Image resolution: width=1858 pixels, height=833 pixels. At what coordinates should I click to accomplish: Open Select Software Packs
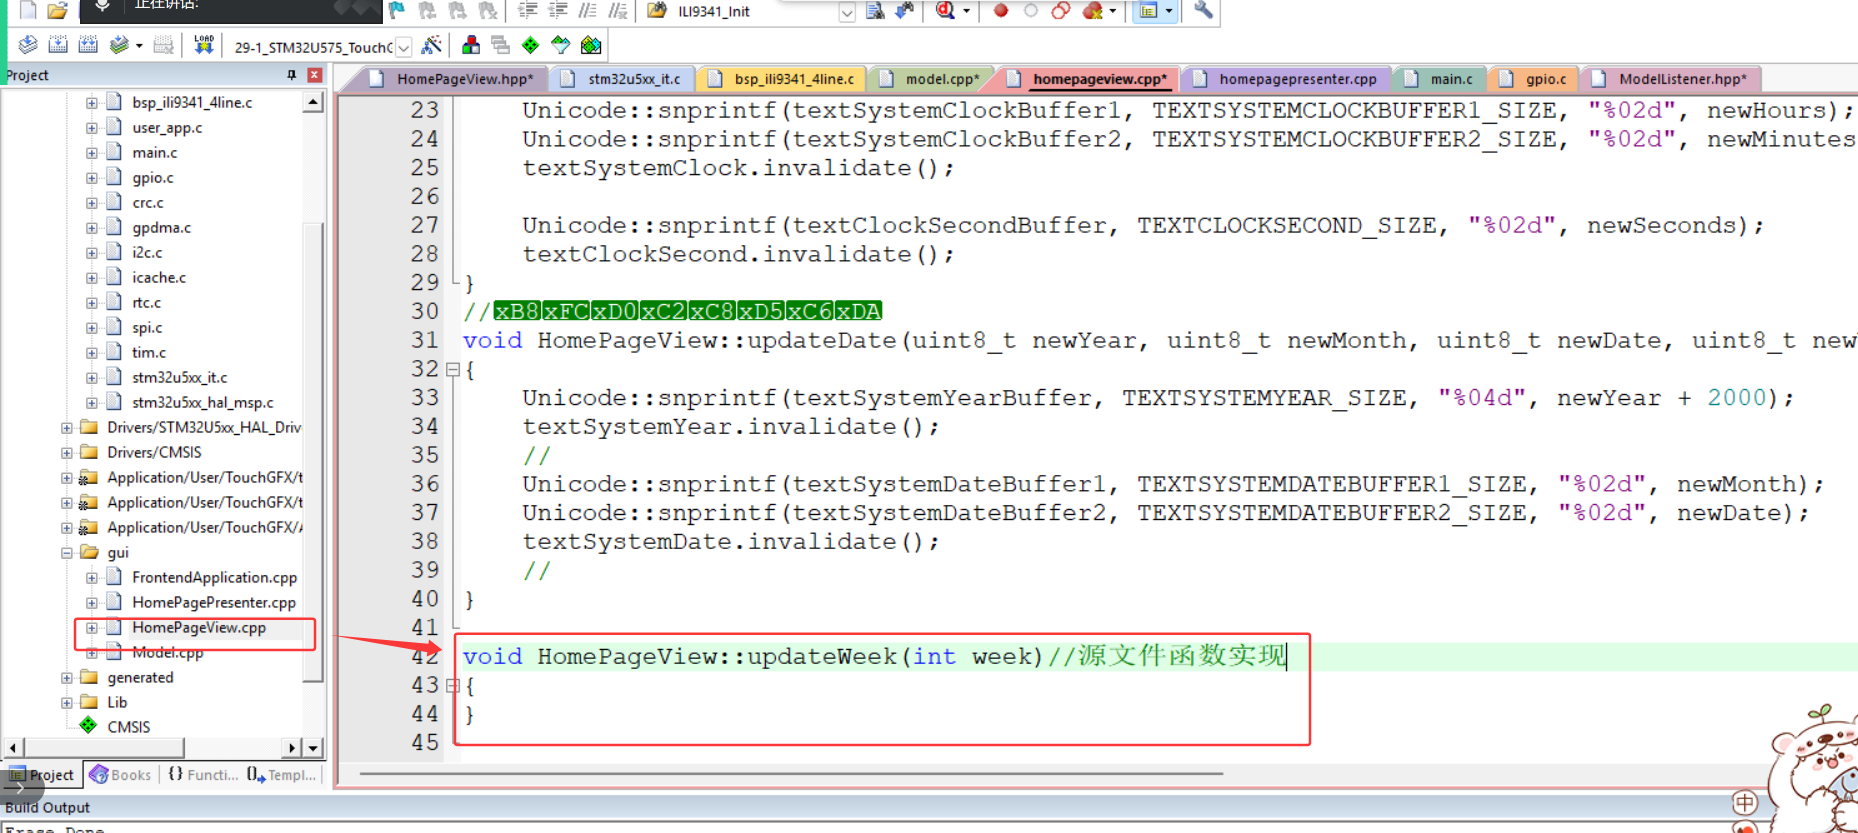coord(560,45)
